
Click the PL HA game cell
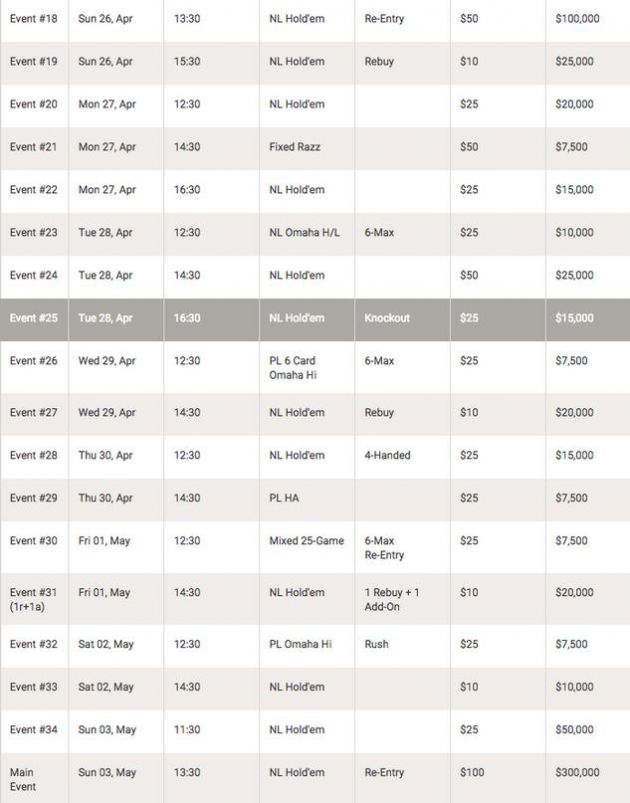285,498
